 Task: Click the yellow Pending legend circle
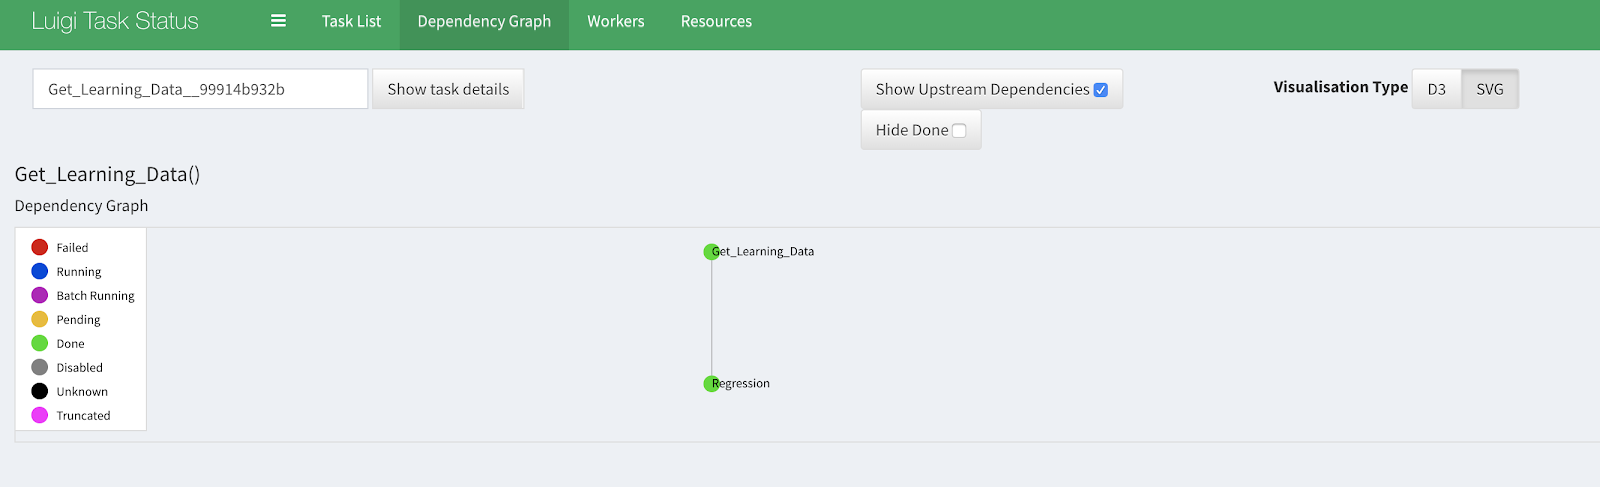[40, 319]
